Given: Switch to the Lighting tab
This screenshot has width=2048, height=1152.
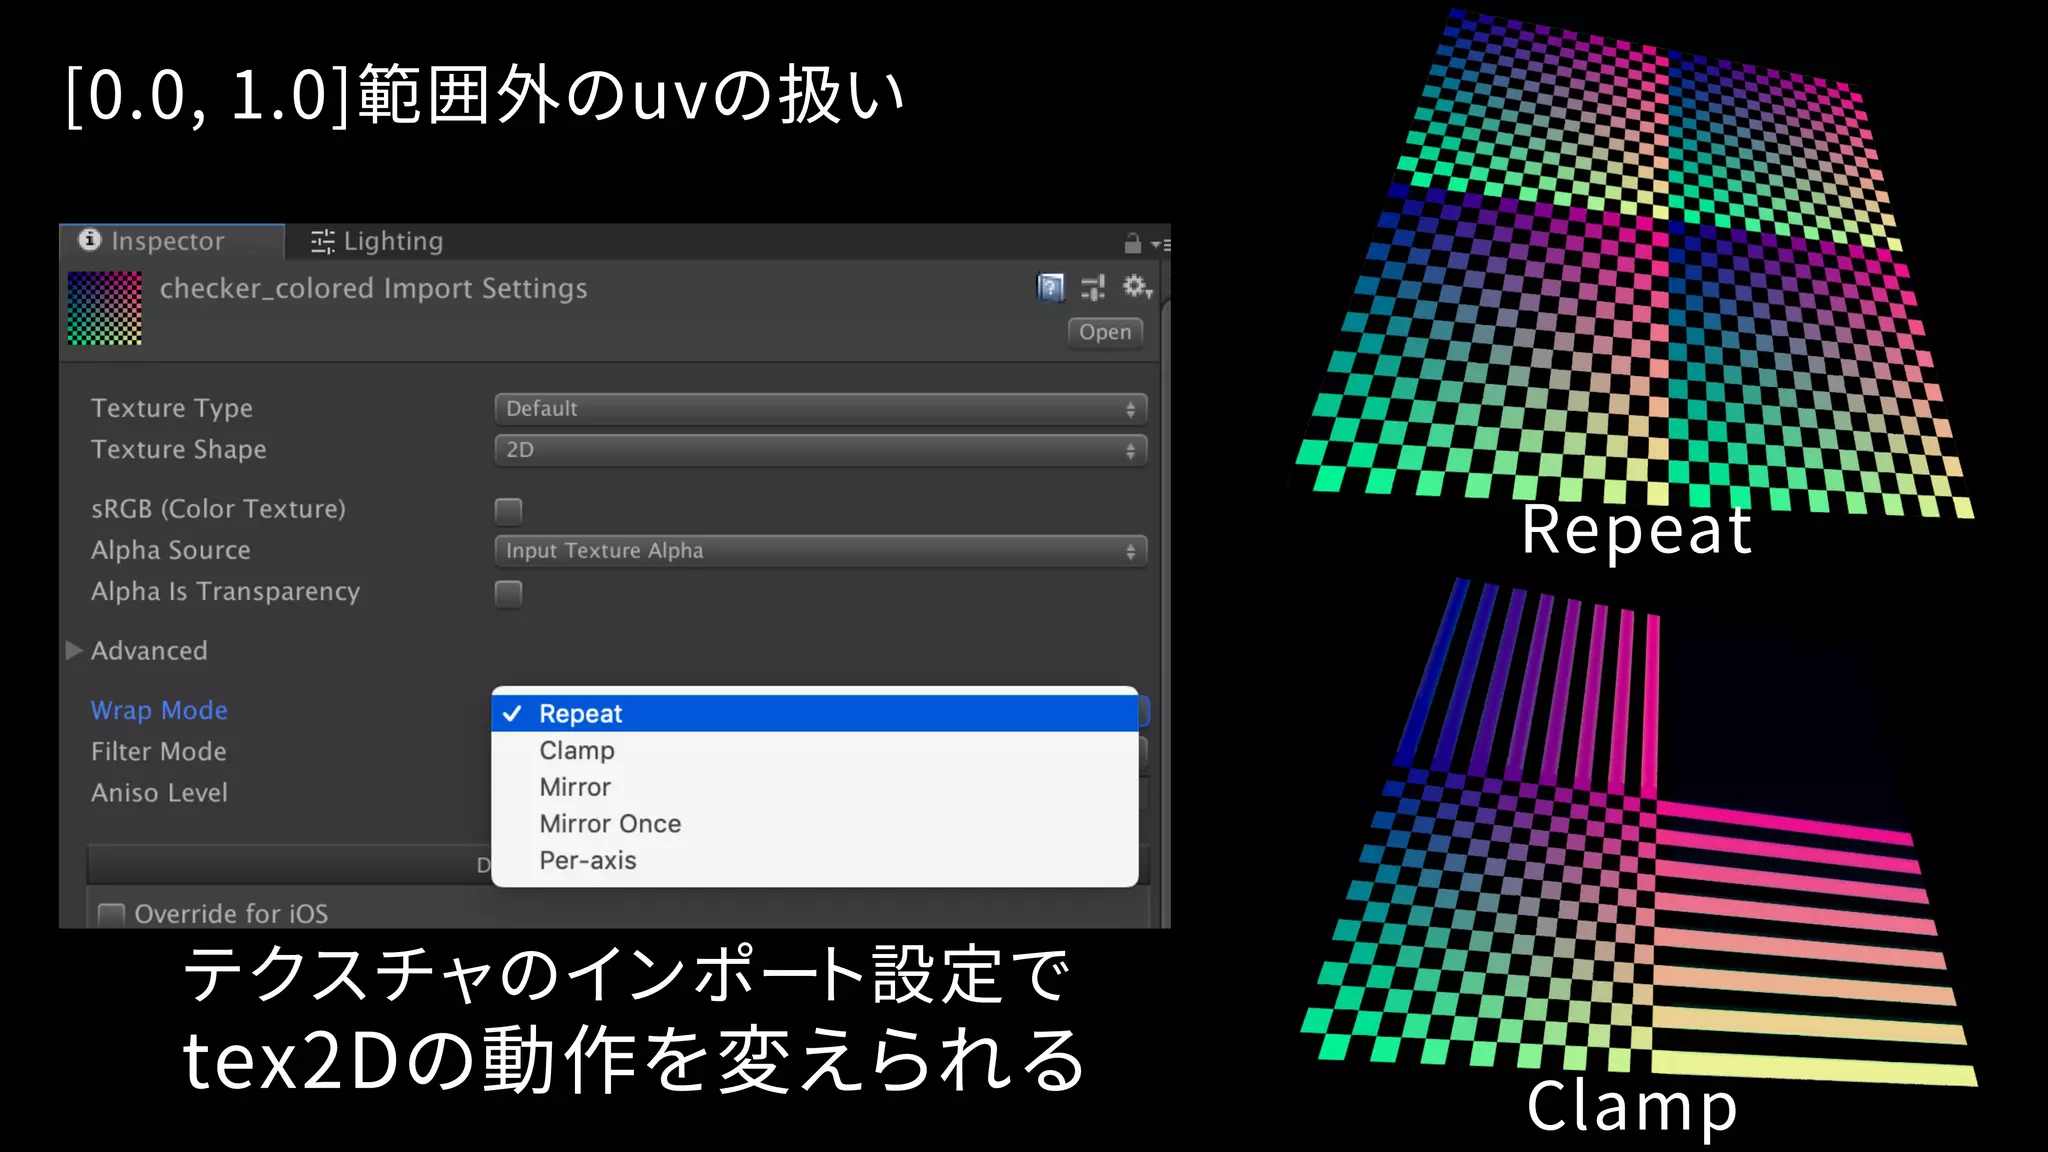Looking at the screenshot, I should 377,241.
